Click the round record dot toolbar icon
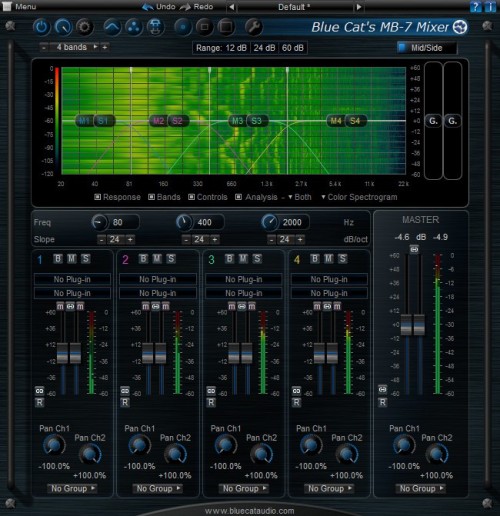 point(183,27)
